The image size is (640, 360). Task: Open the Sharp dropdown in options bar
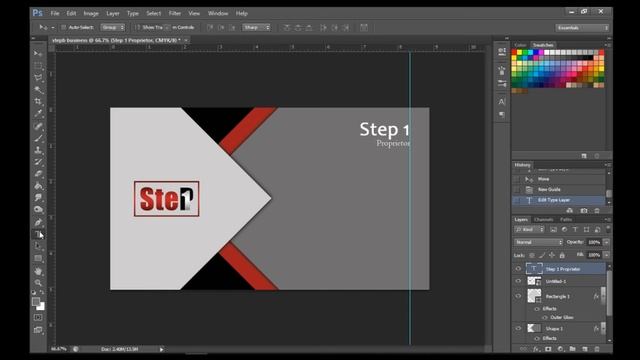tap(256, 27)
